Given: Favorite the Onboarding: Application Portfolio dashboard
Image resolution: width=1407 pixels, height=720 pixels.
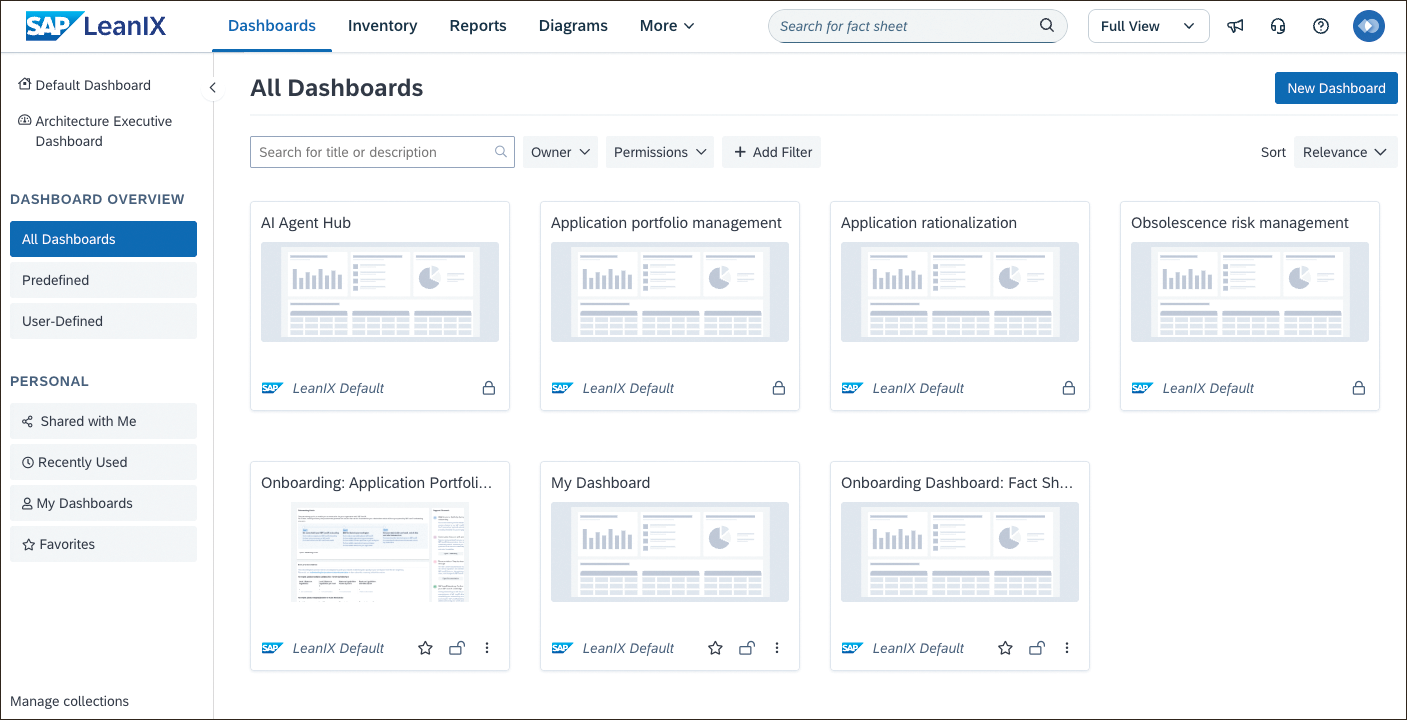Looking at the screenshot, I should 425,648.
